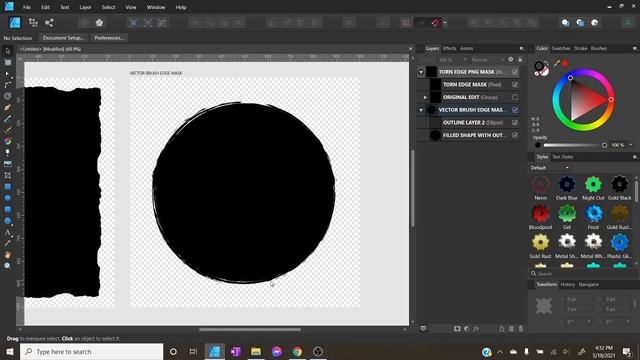640x360 pixels.
Task: Click the lock layer icon
Action: (520, 60)
